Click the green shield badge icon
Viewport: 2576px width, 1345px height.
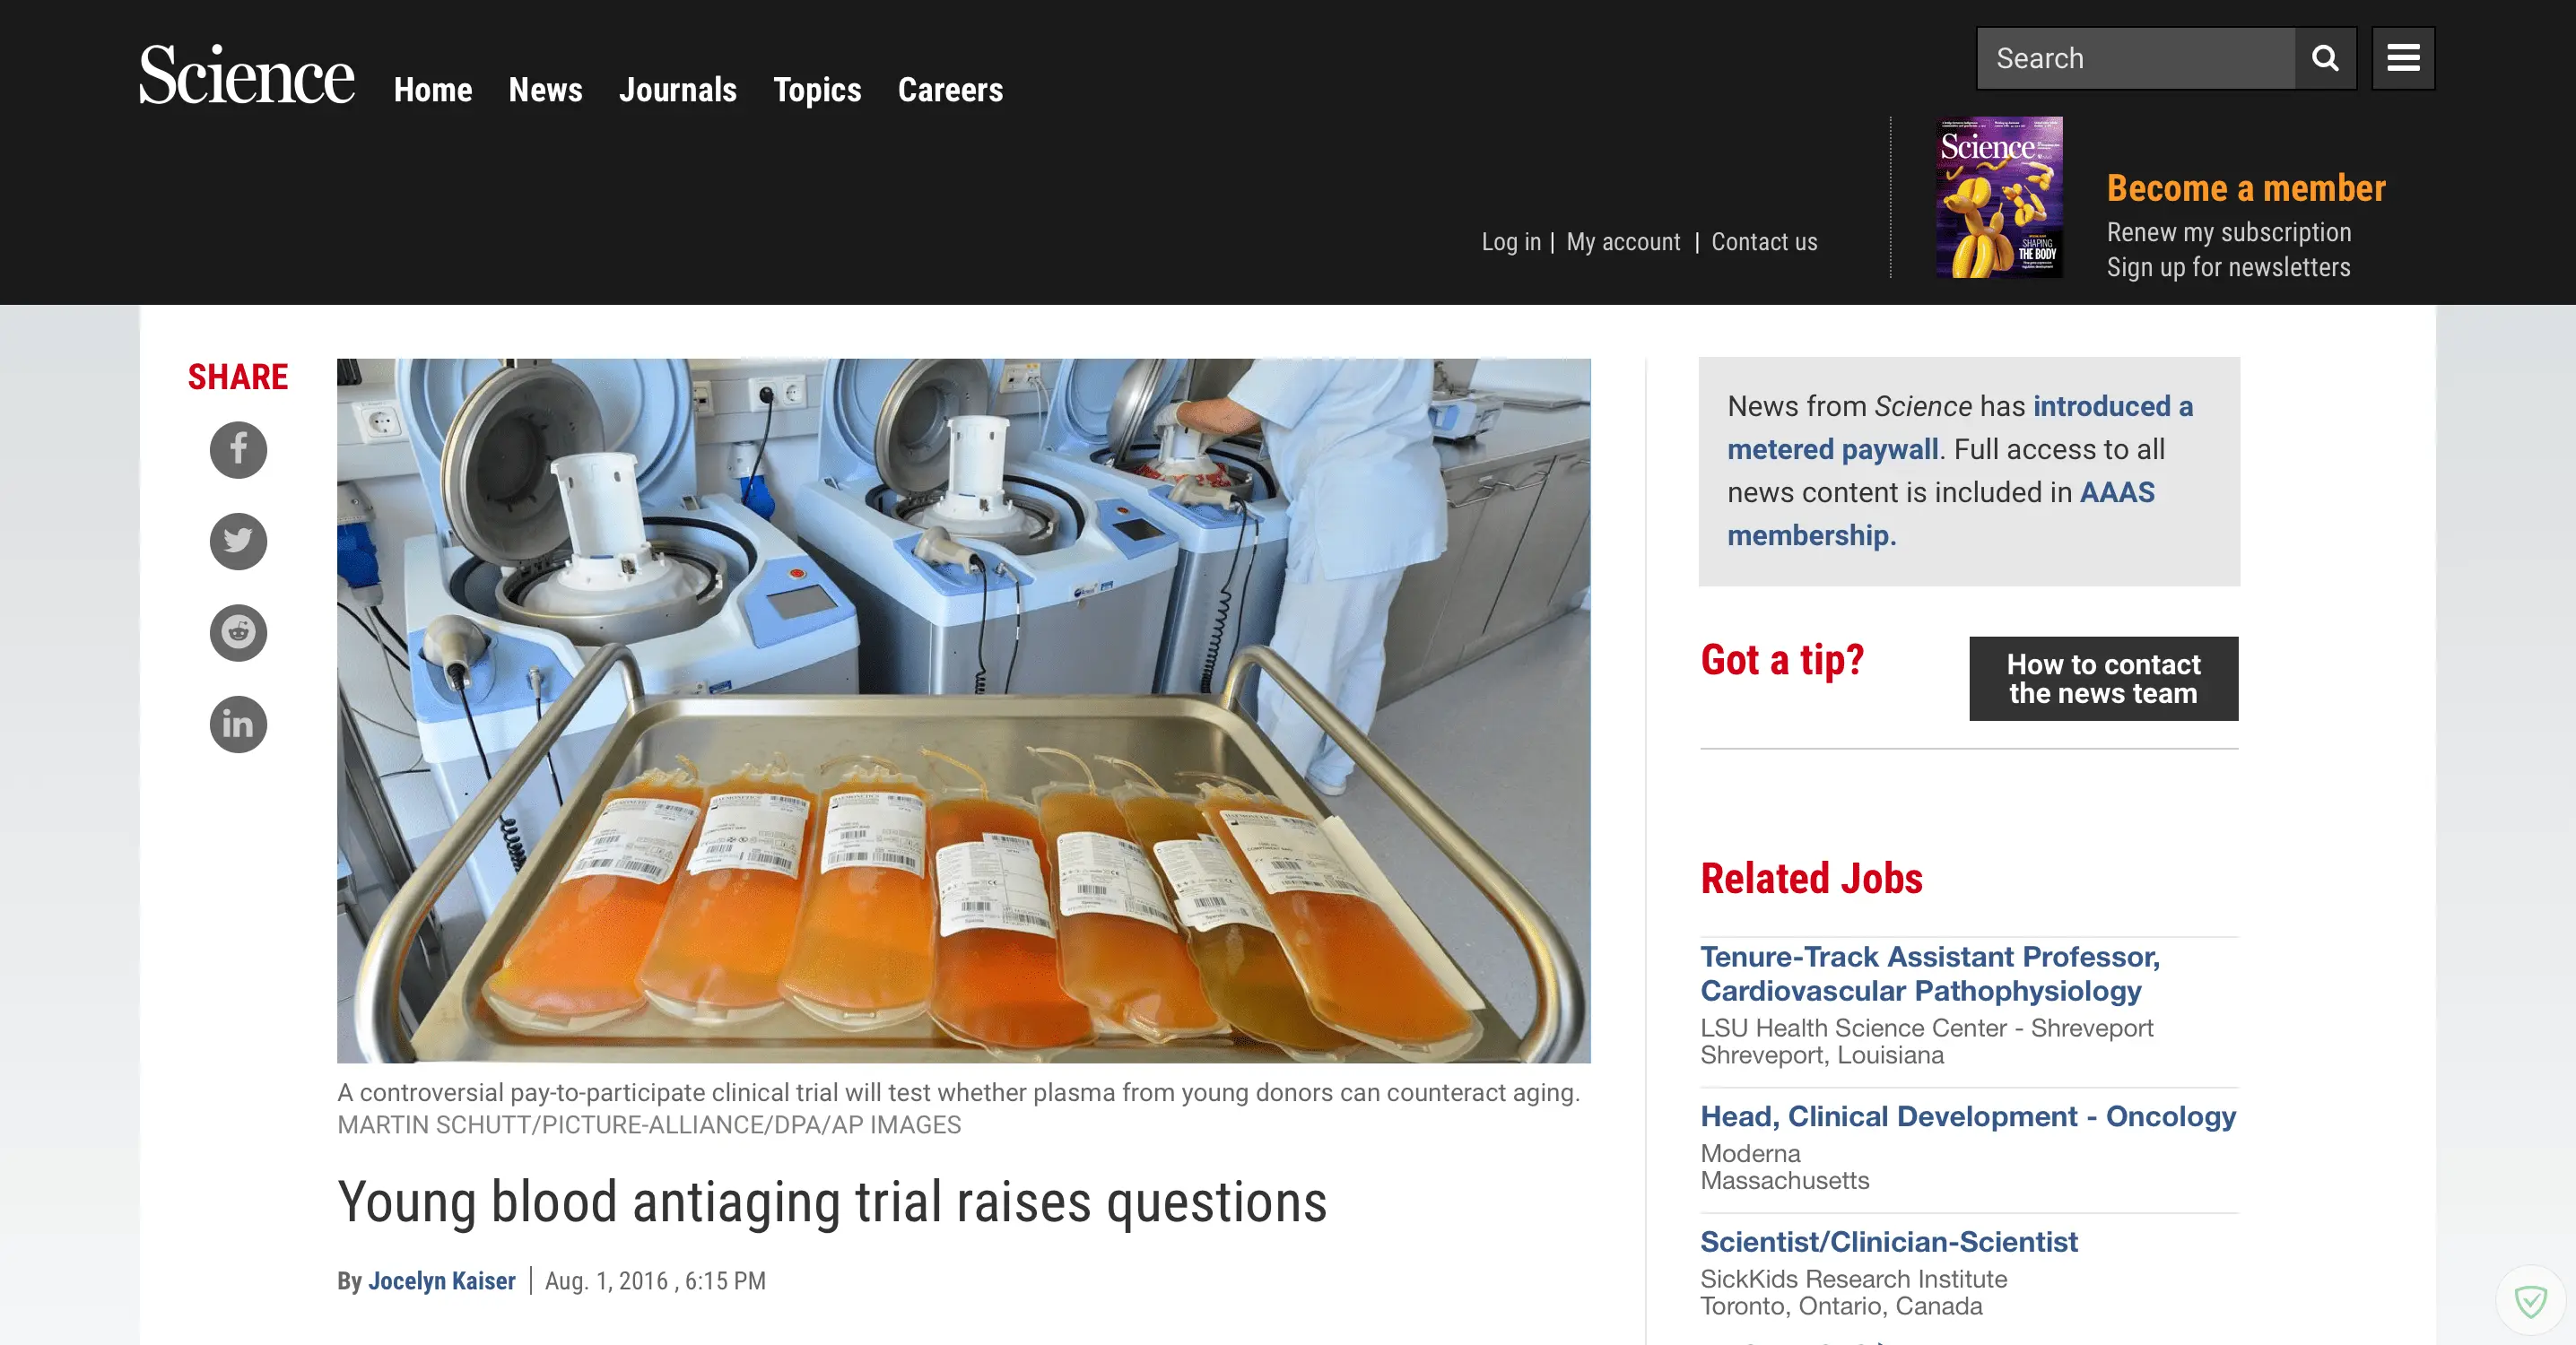(2530, 1301)
